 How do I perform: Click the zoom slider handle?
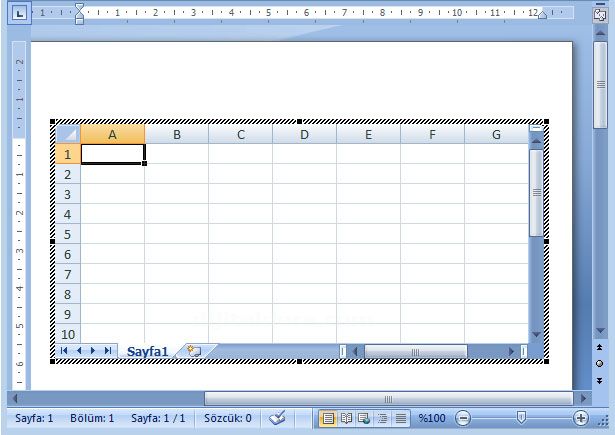(x=521, y=418)
